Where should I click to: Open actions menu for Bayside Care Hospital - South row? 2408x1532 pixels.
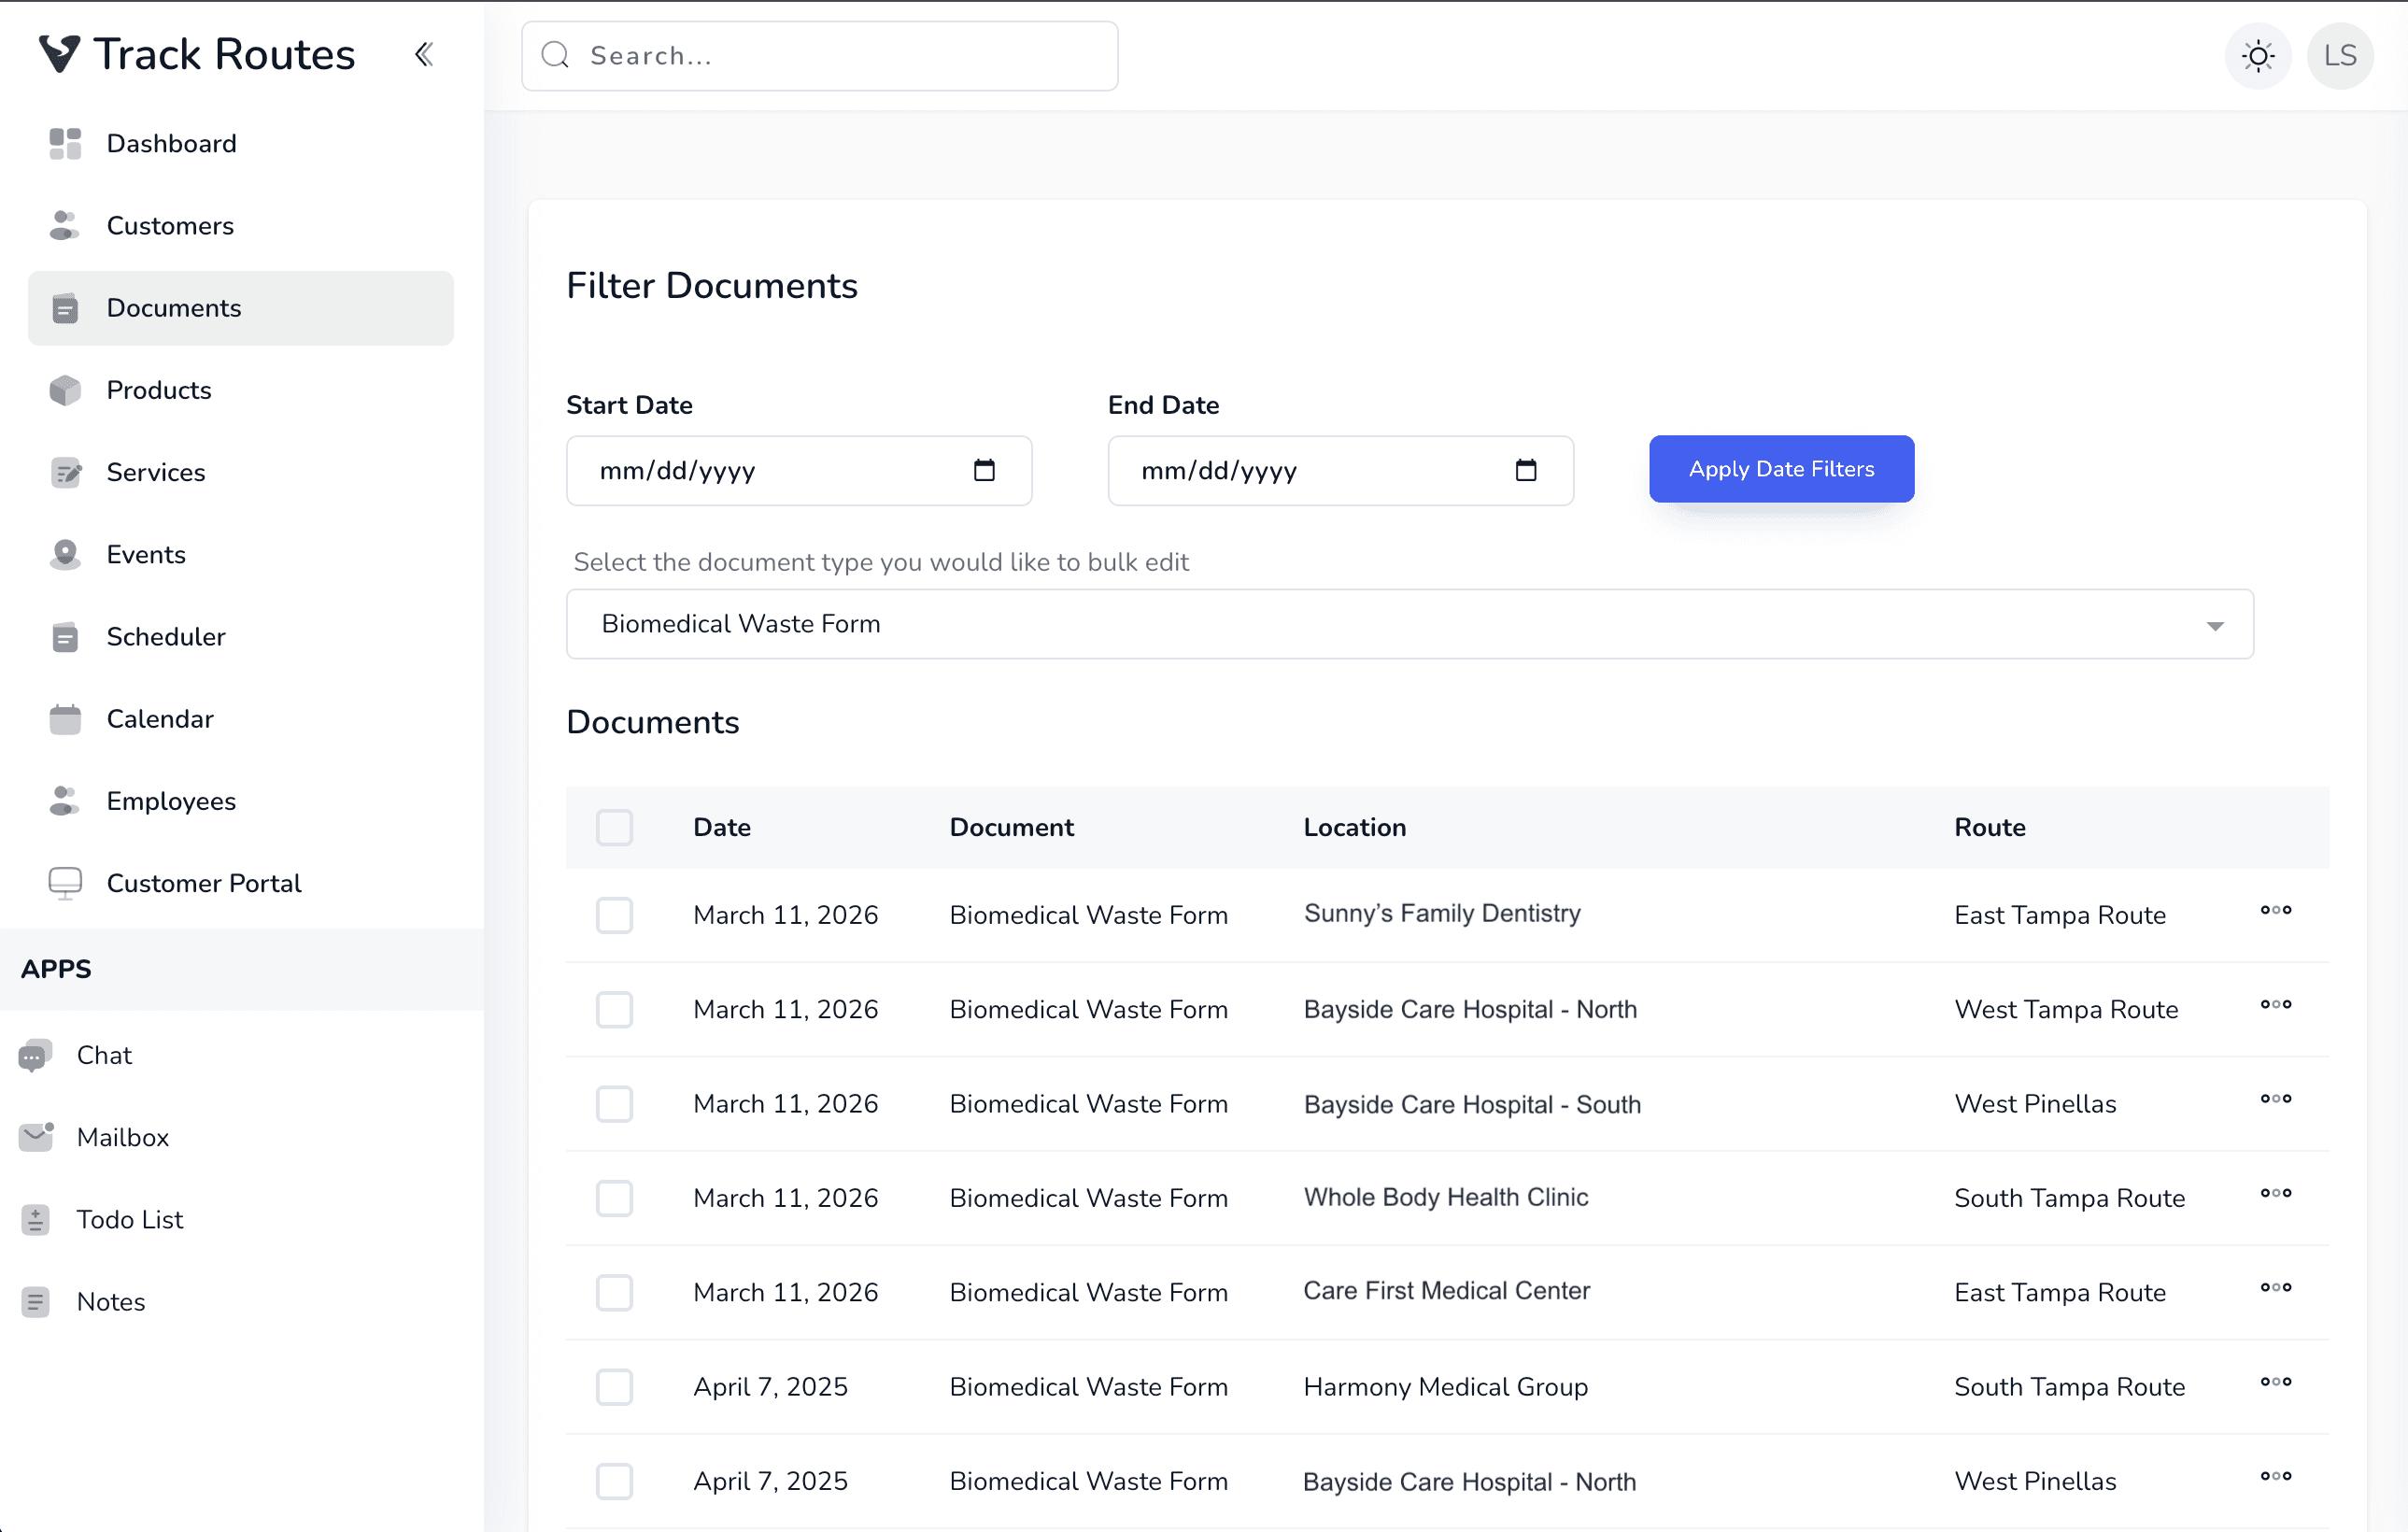click(x=2276, y=1099)
